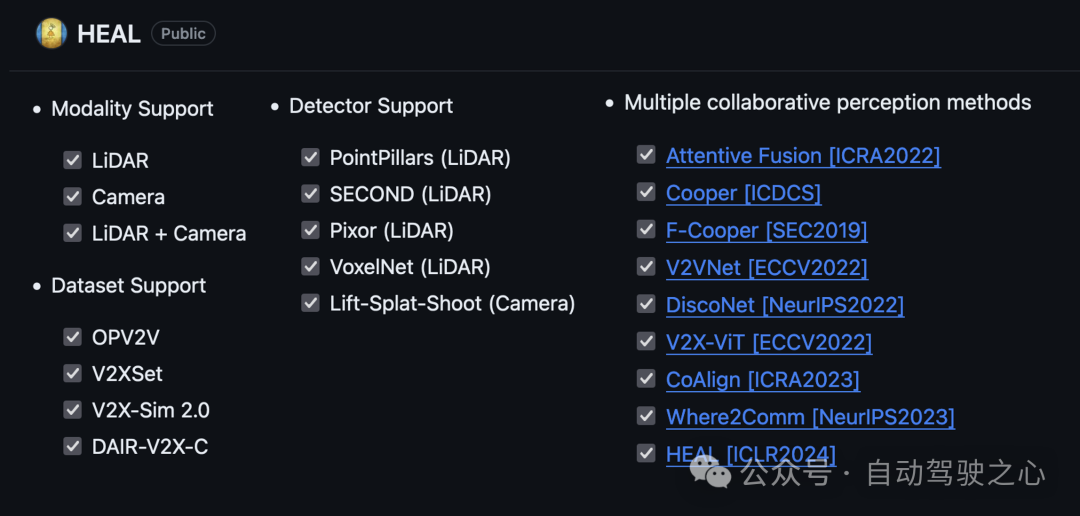
Task: Toggle the DAIR-V2X-C checkbox
Action: tap(72, 446)
